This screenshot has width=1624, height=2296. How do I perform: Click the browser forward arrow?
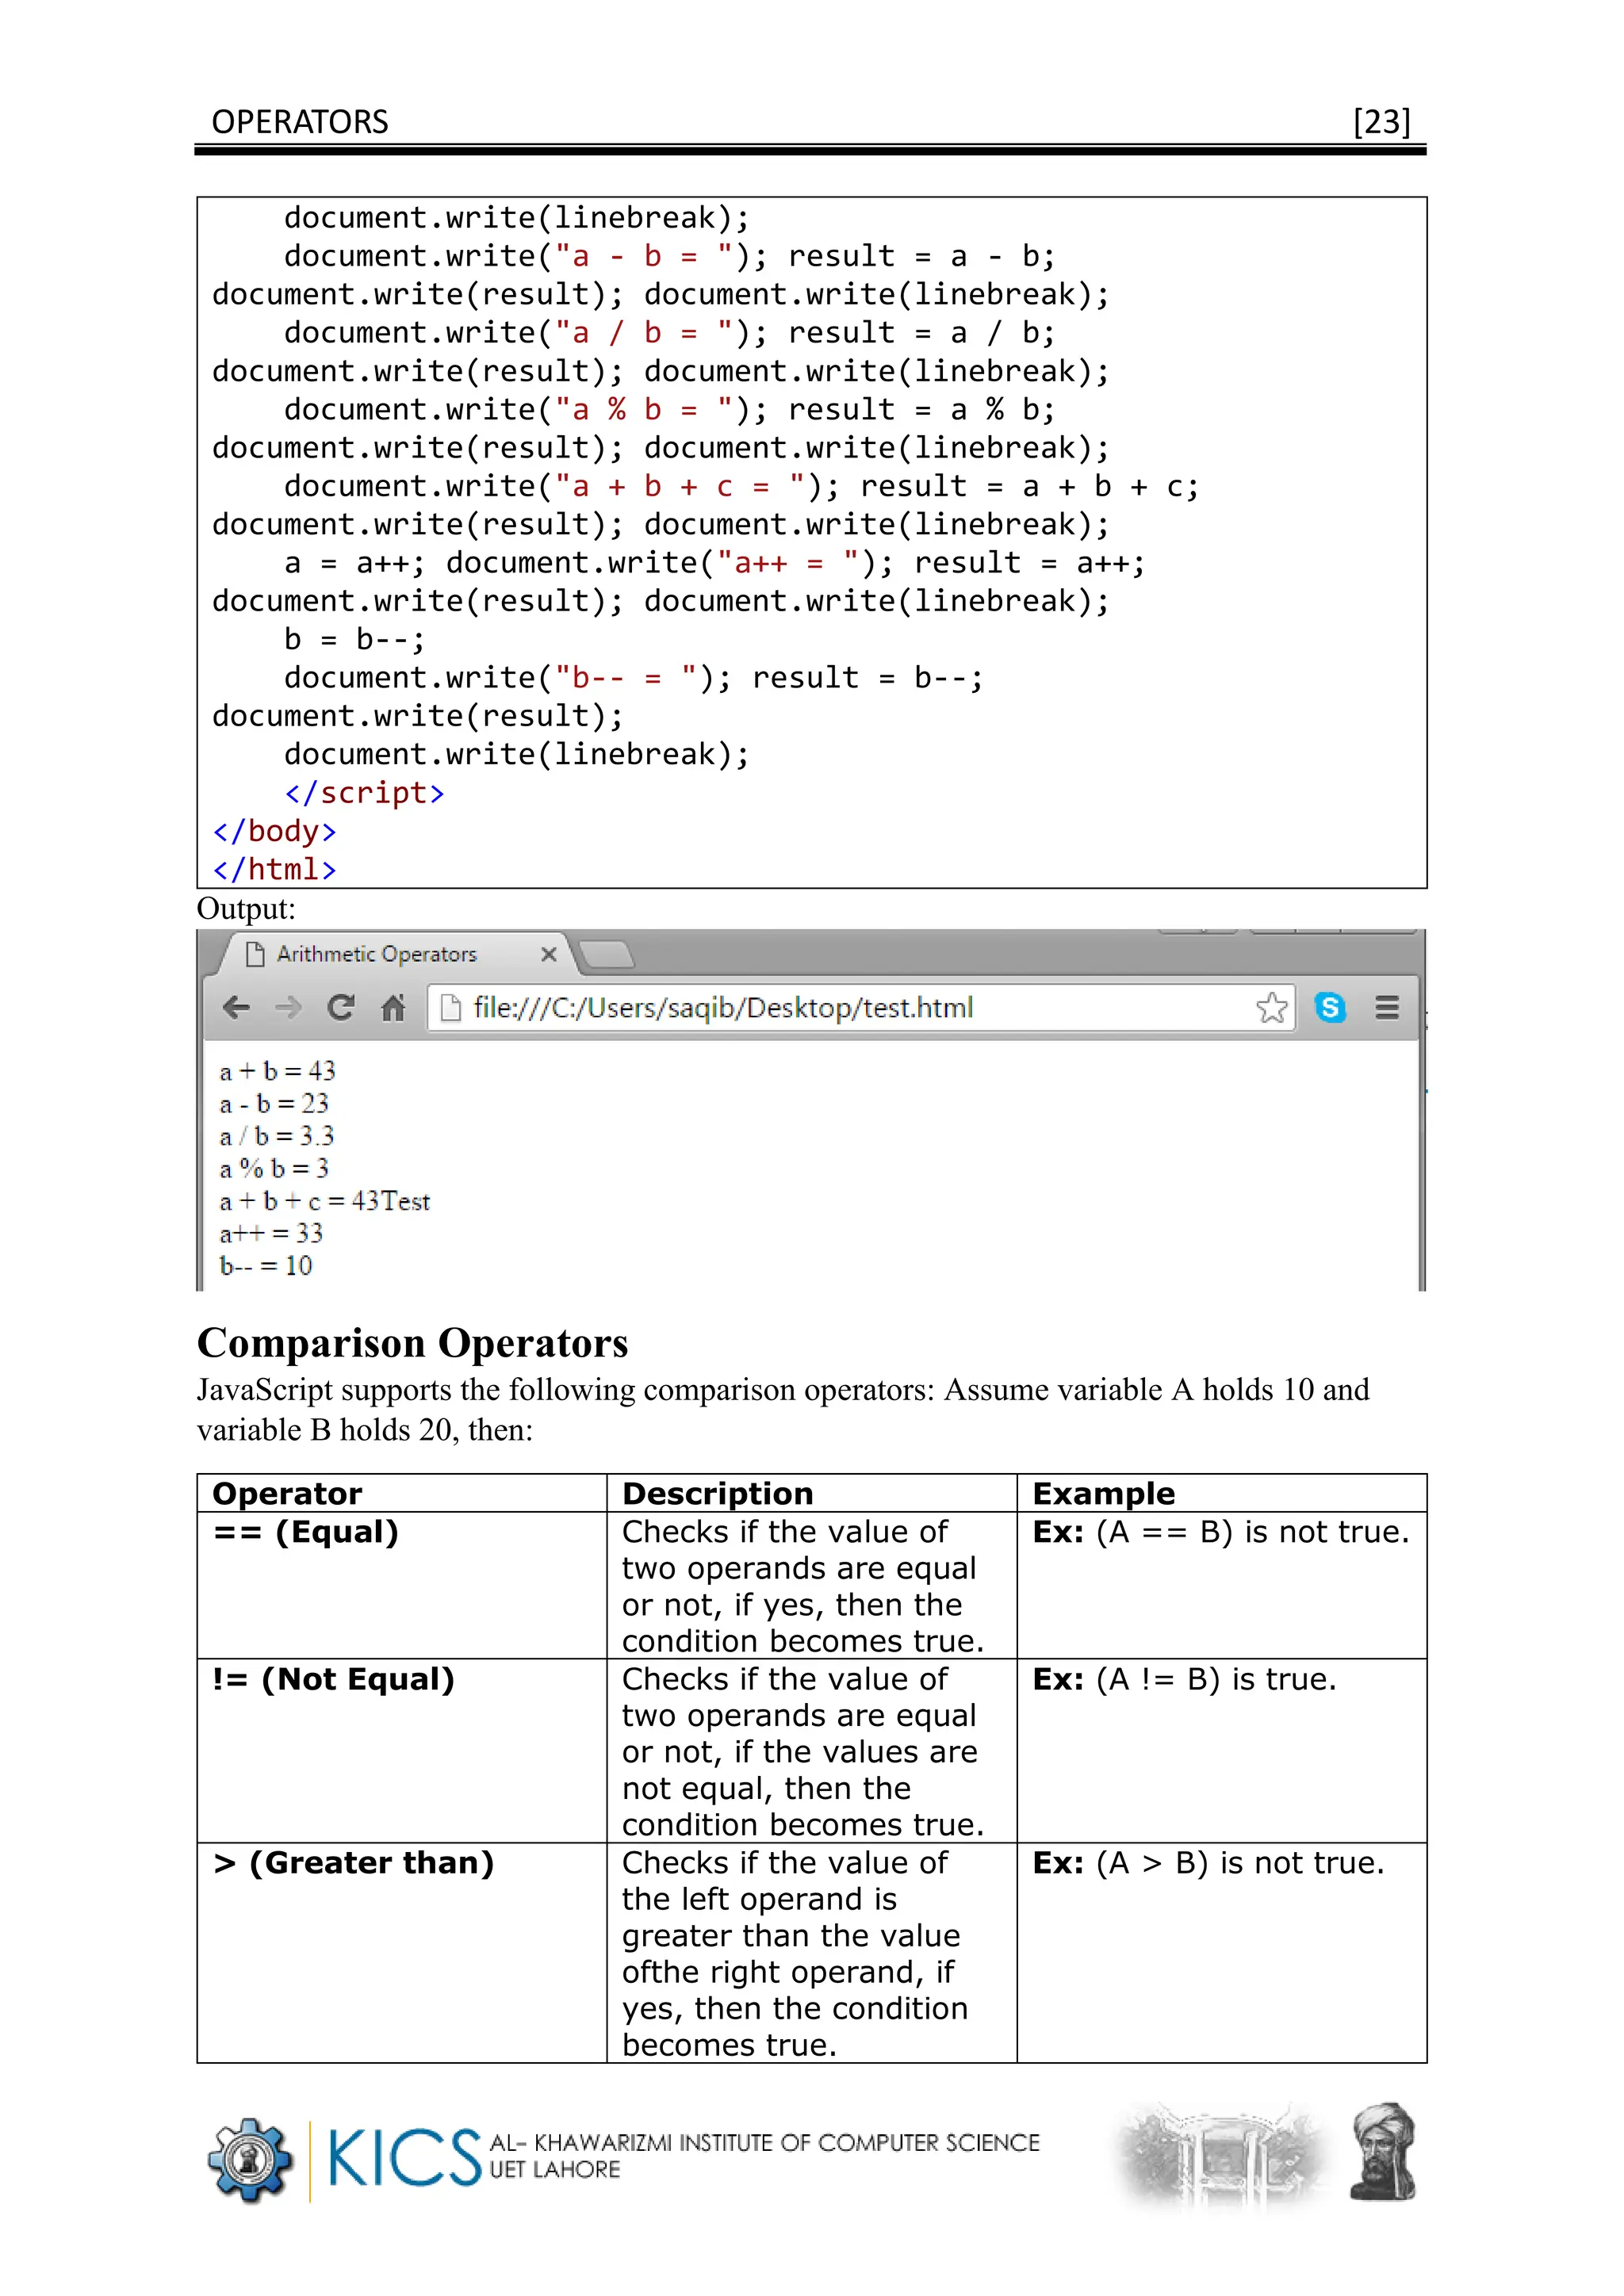[x=288, y=1007]
